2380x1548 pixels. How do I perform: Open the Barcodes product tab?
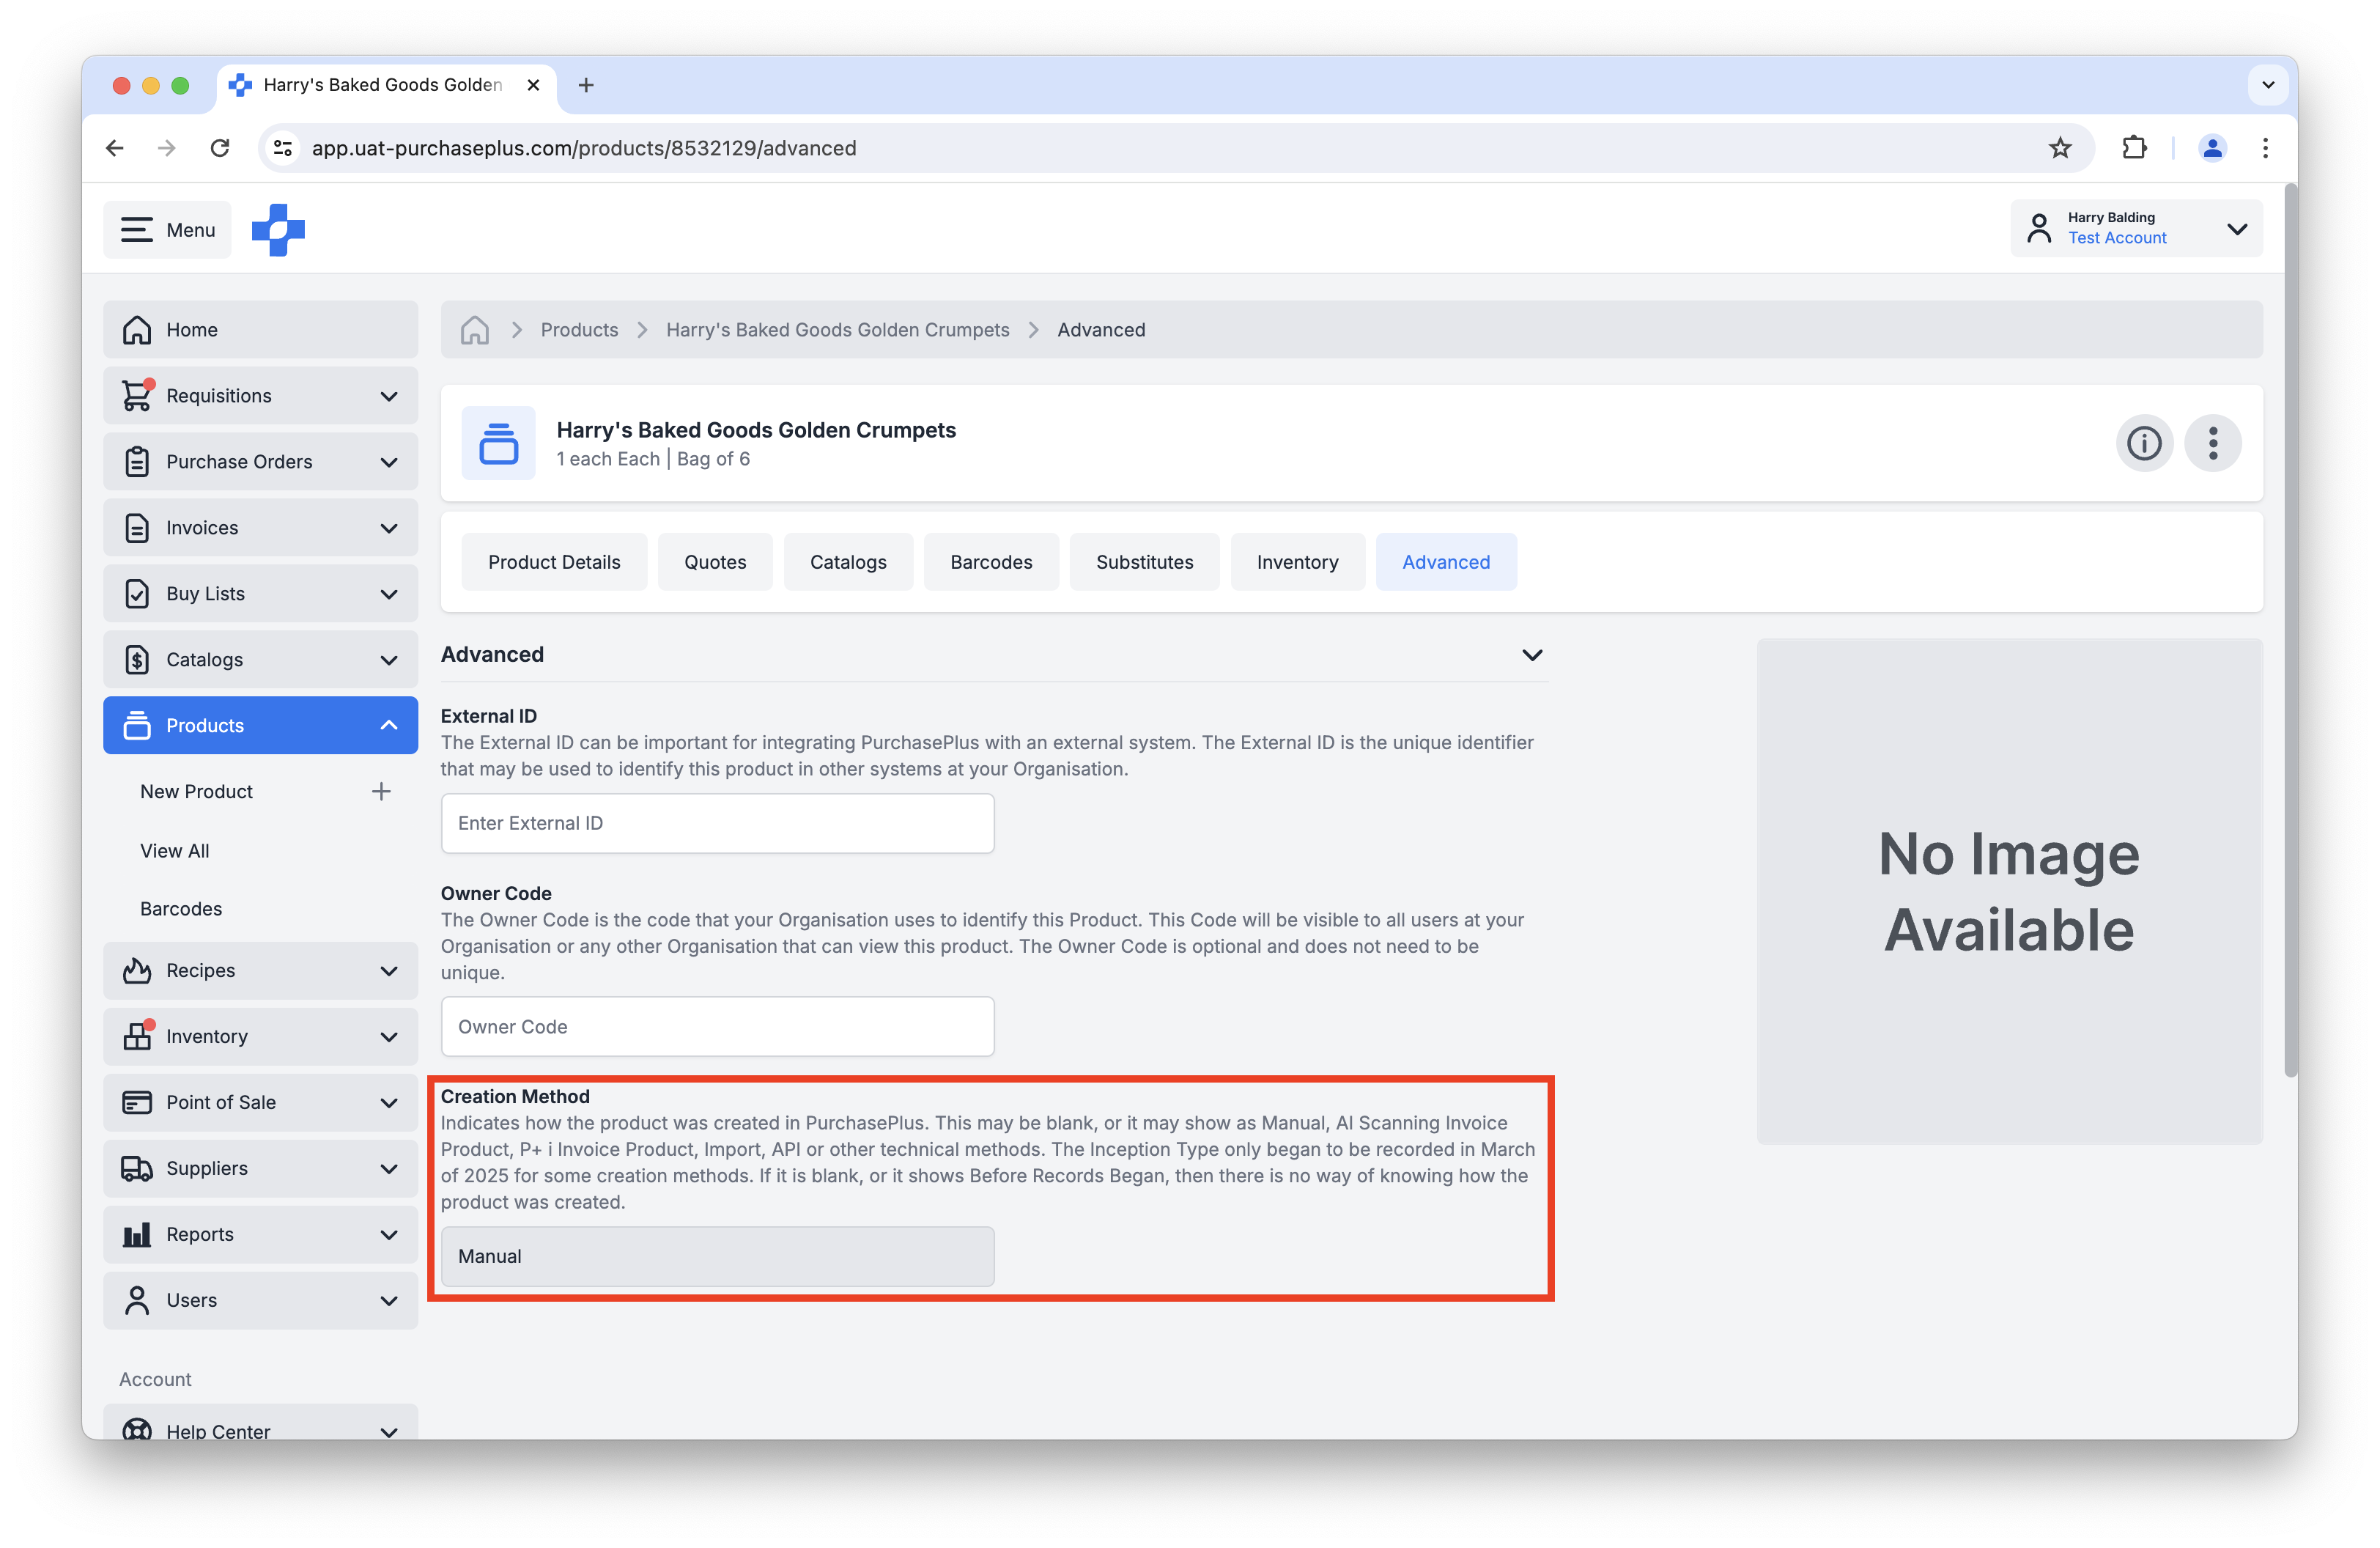(x=991, y=562)
